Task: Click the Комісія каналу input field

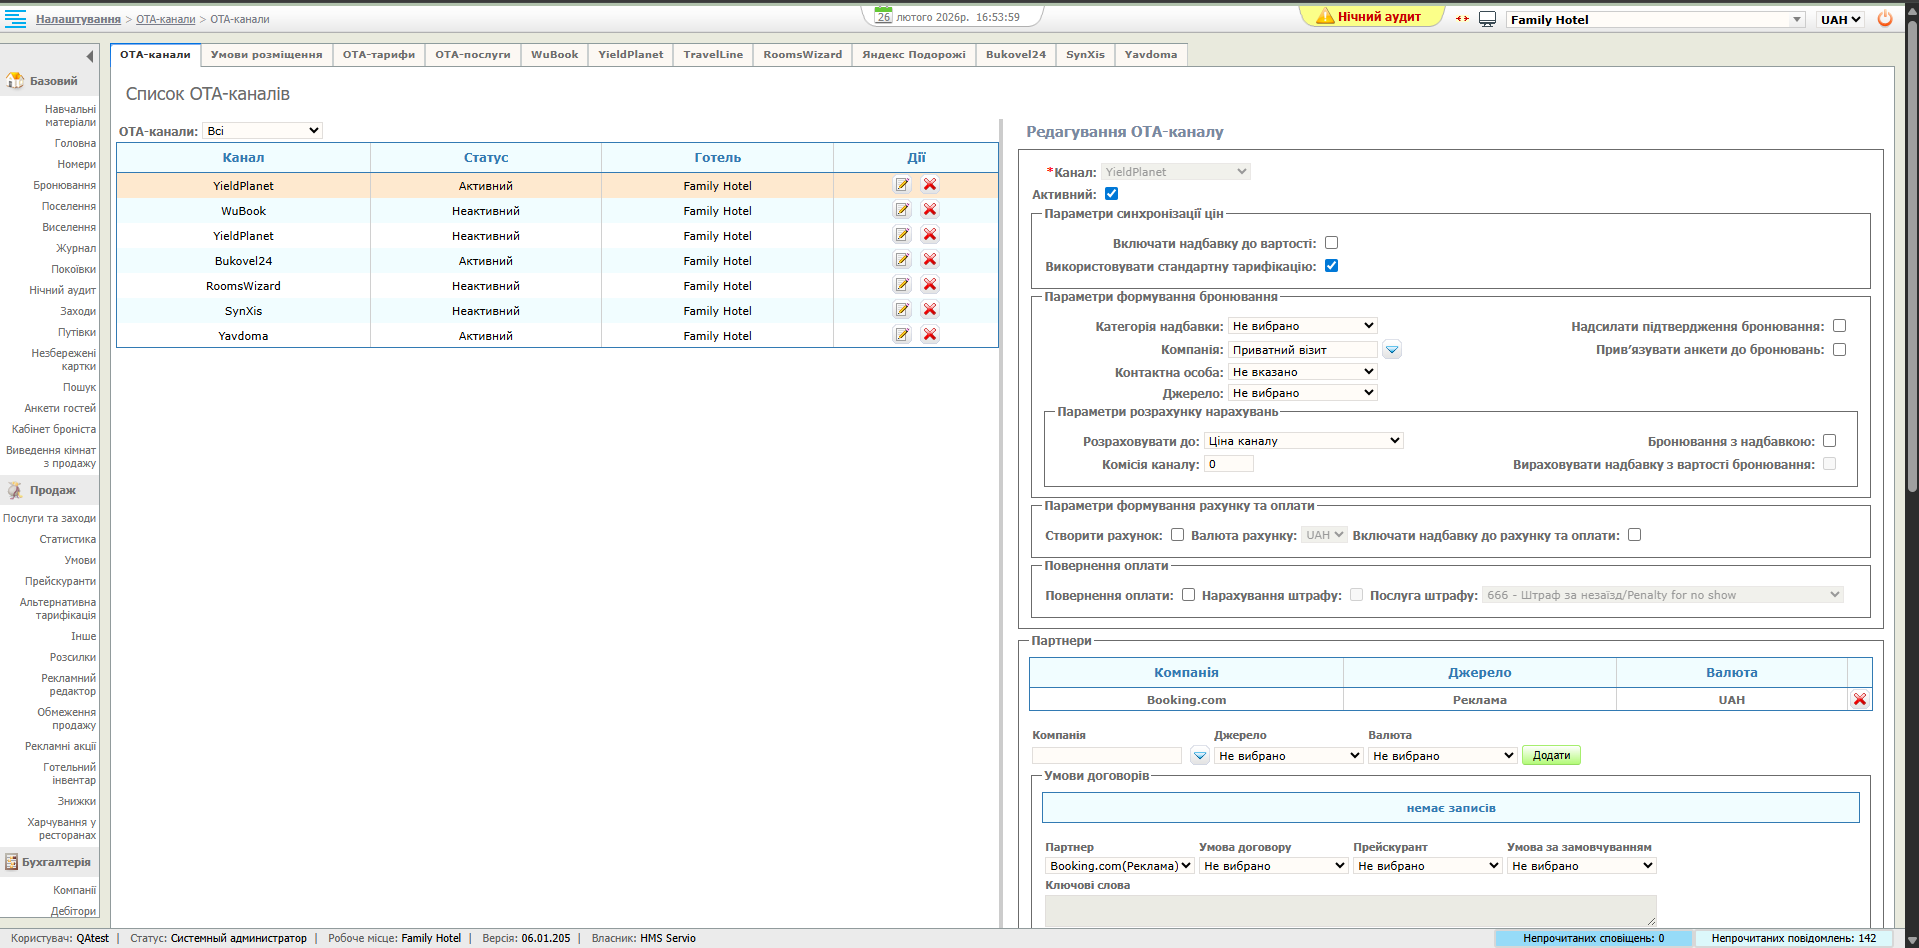Action: tap(1228, 464)
